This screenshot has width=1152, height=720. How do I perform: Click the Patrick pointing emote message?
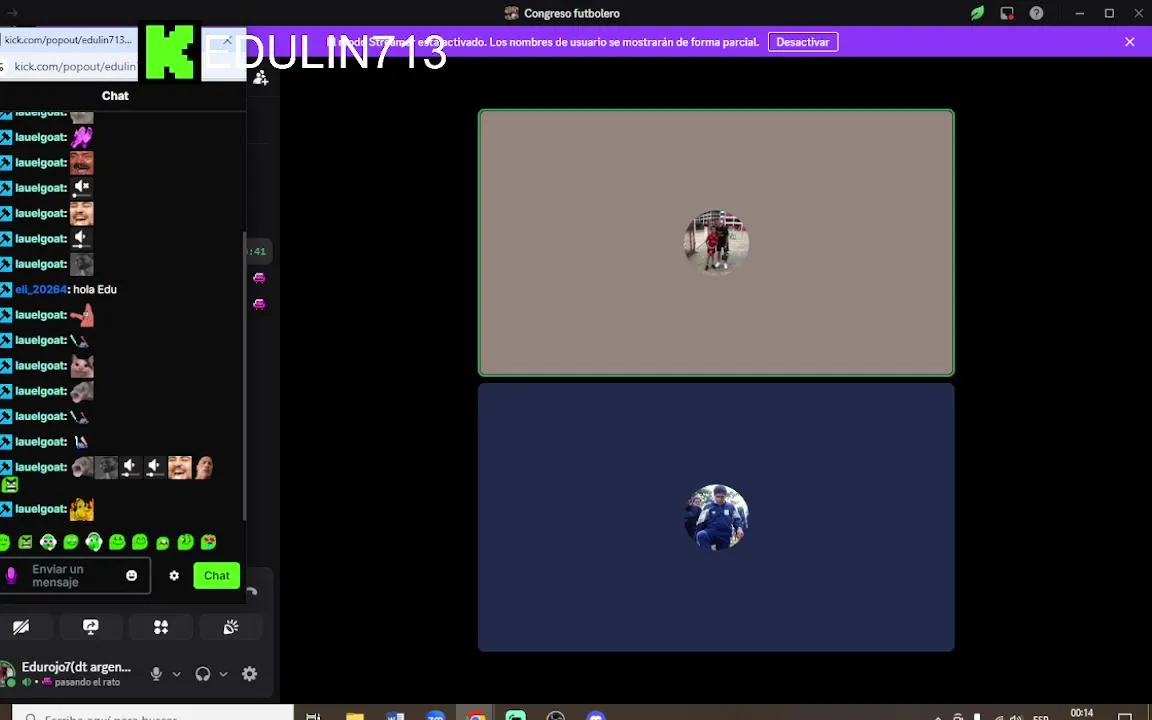82,315
